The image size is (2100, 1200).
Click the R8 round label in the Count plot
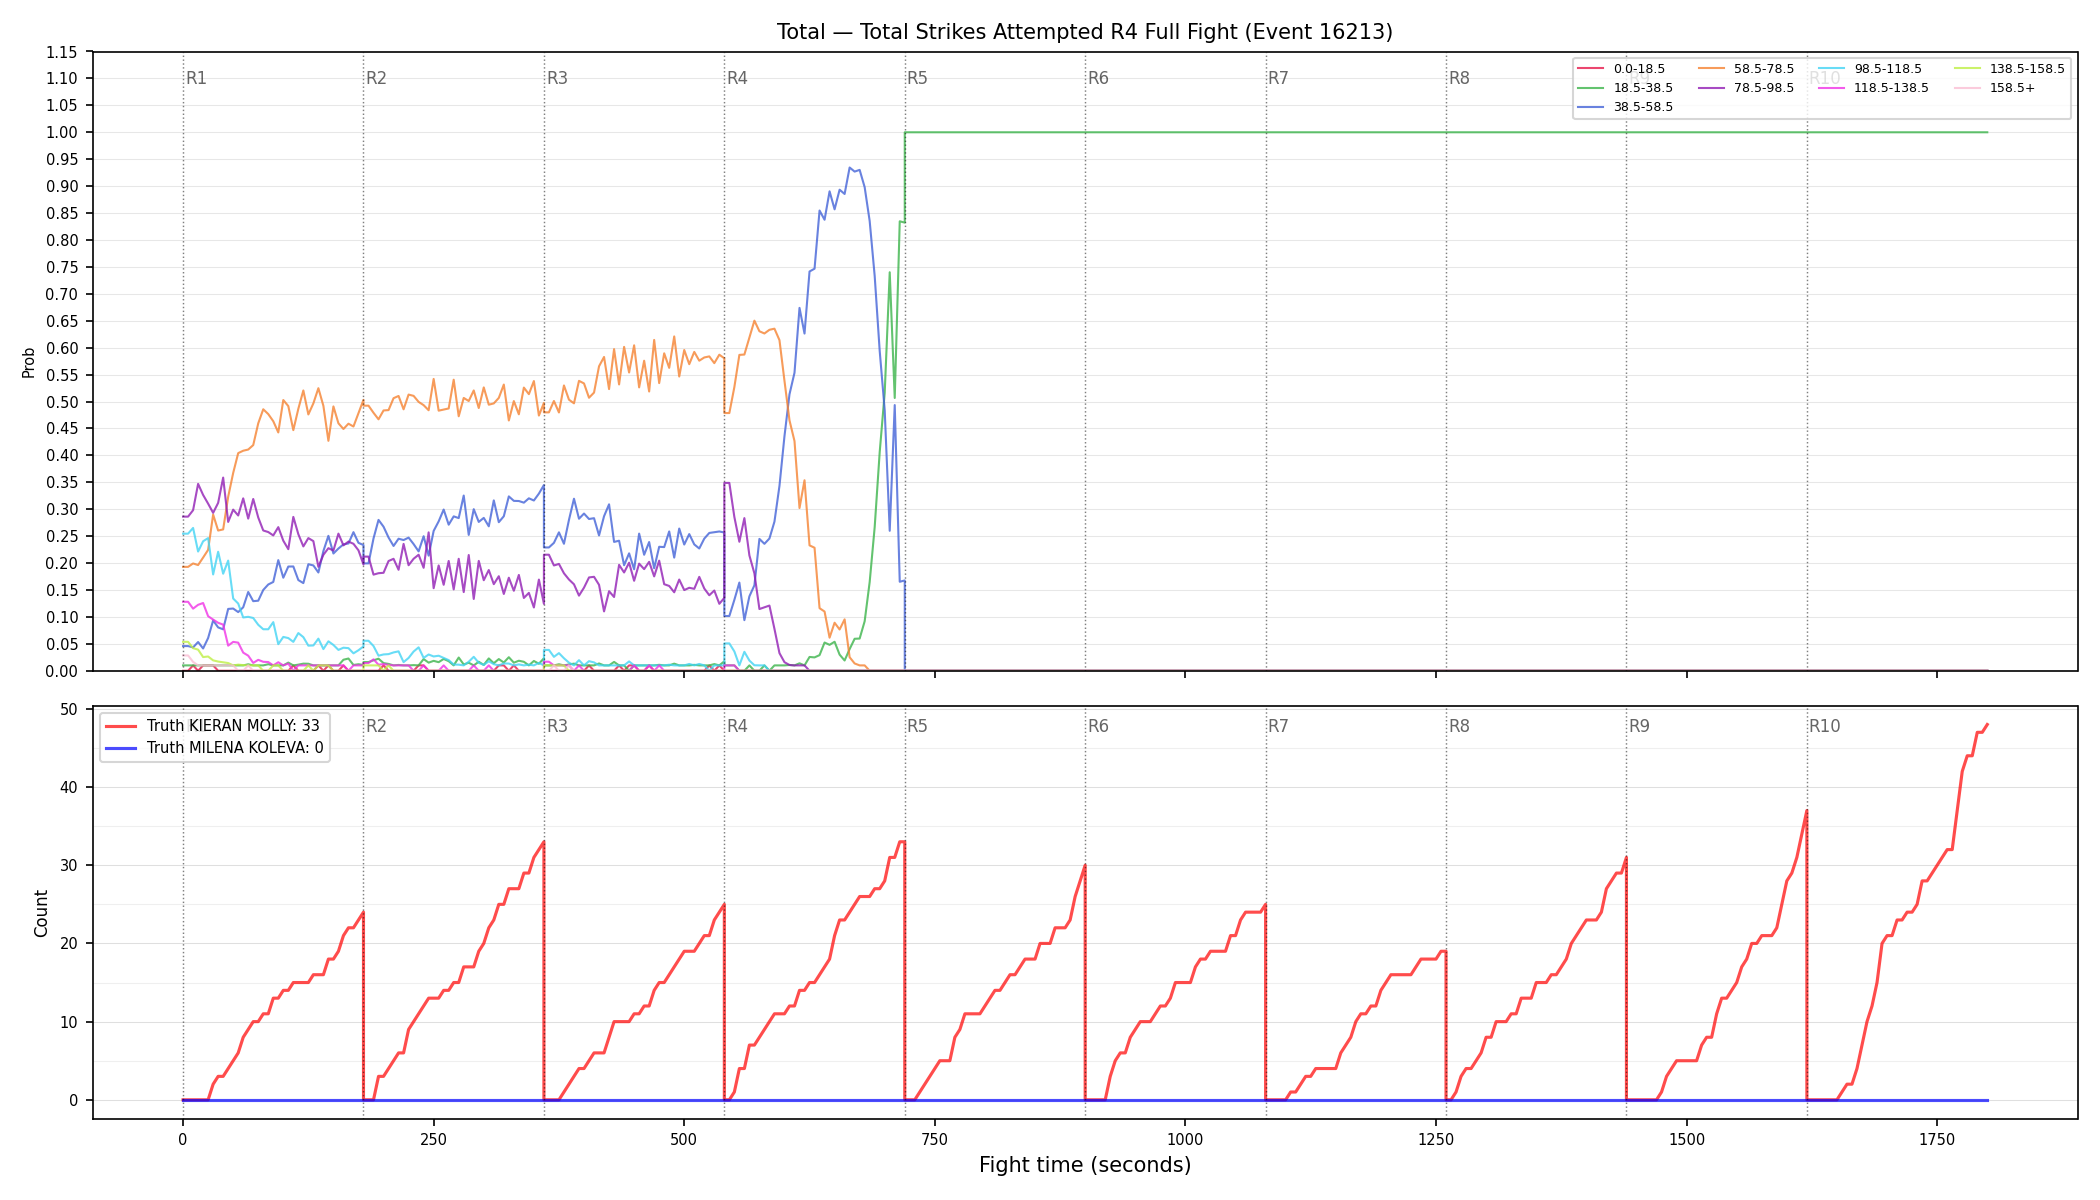pyautogui.click(x=1459, y=726)
